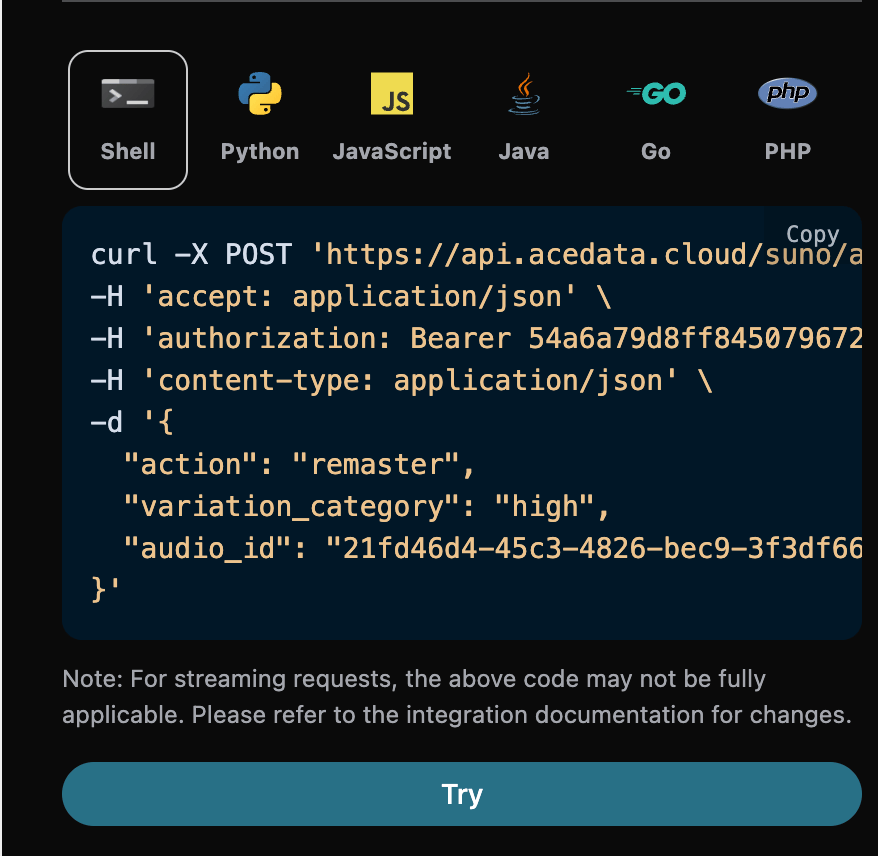This screenshot has height=856, width=878.
Task: Select the Java coffee cup icon
Action: tap(524, 95)
